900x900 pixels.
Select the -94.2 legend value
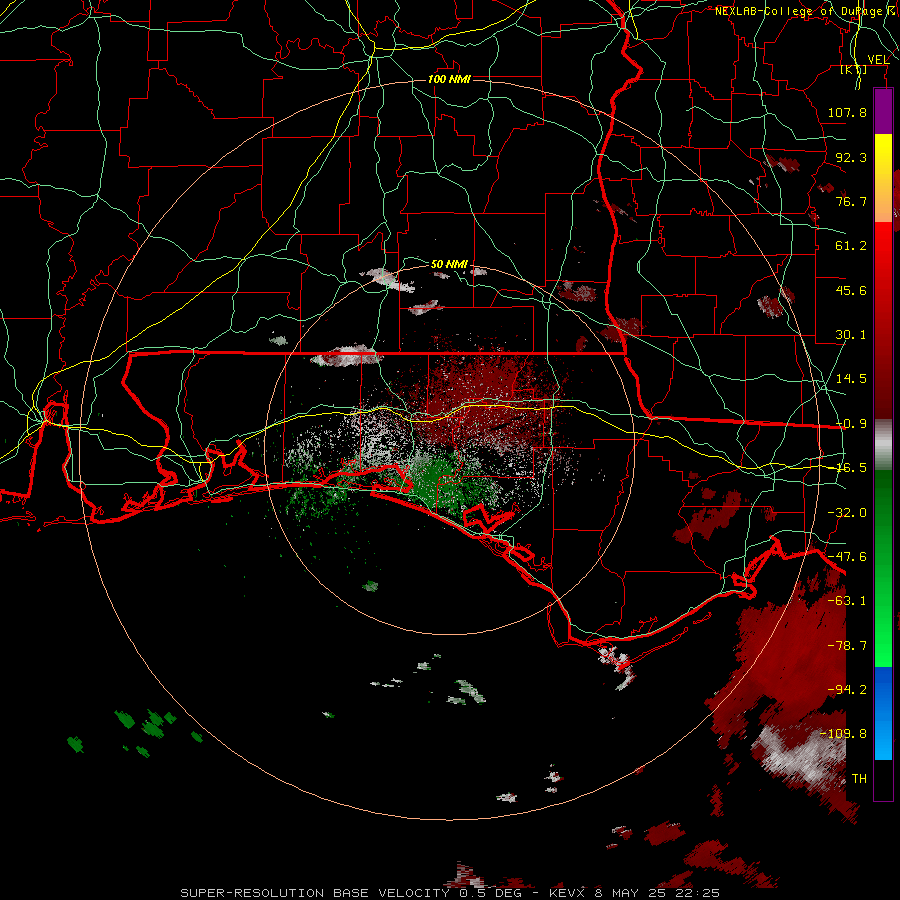tap(847, 690)
